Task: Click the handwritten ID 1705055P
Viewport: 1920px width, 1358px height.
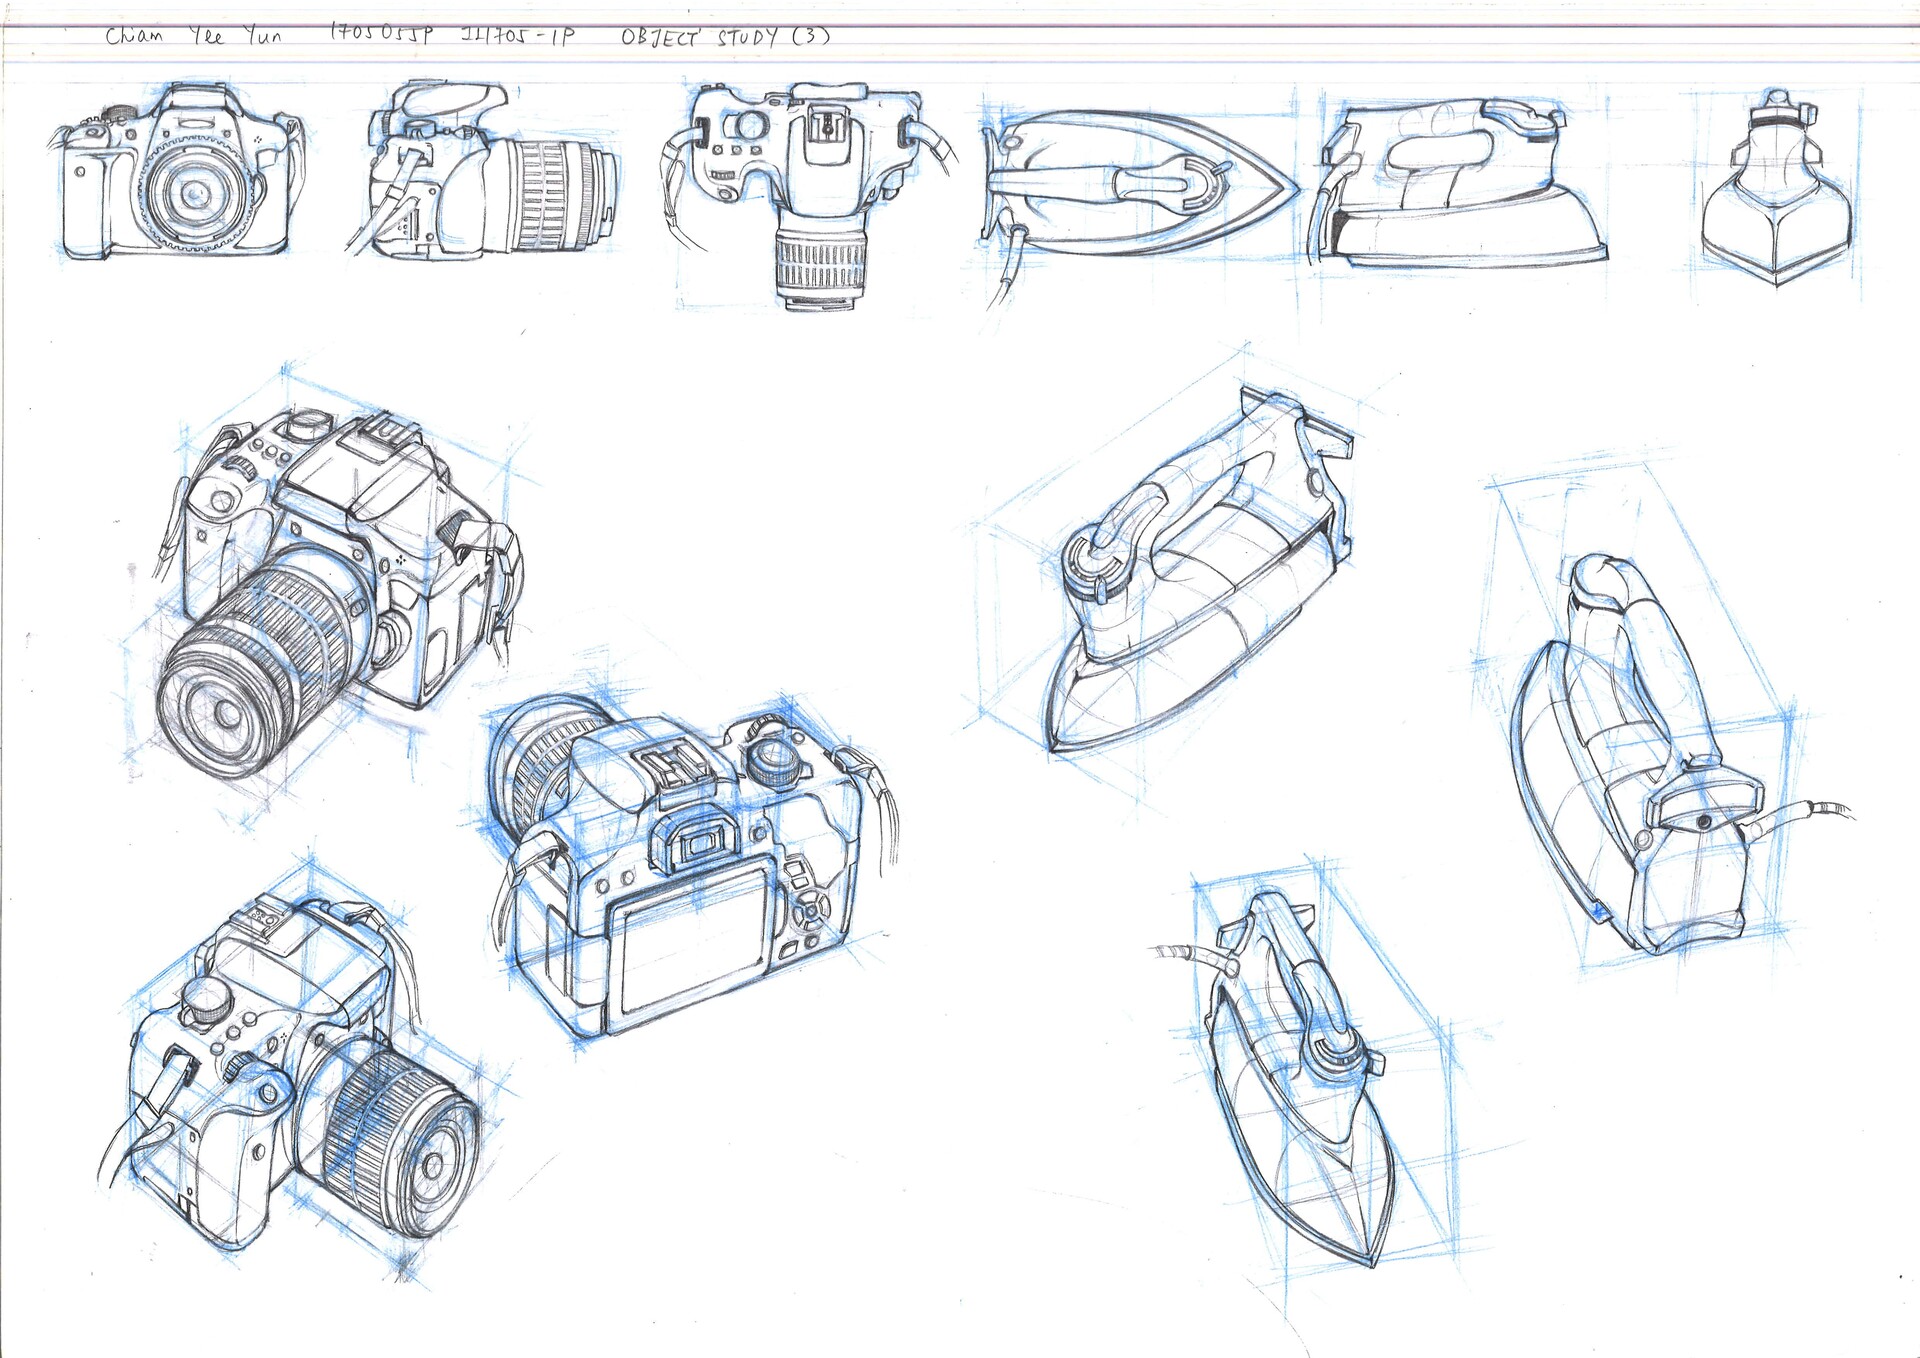Action: [382, 35]
